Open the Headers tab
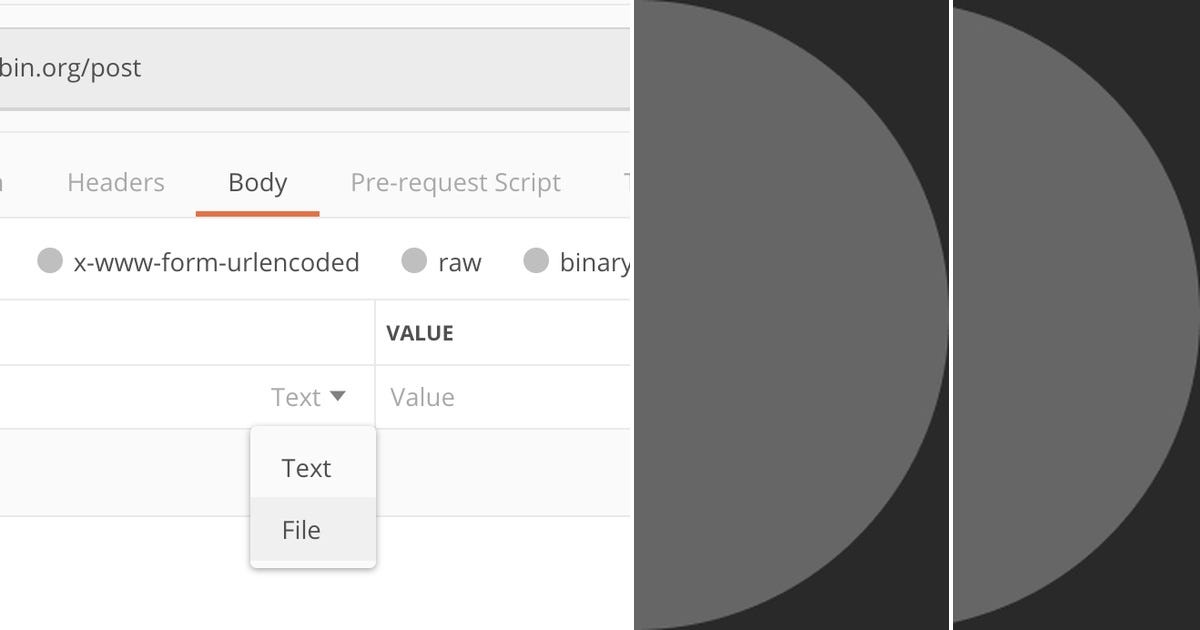Screen dimensions: 1200x630 point(116,182)
